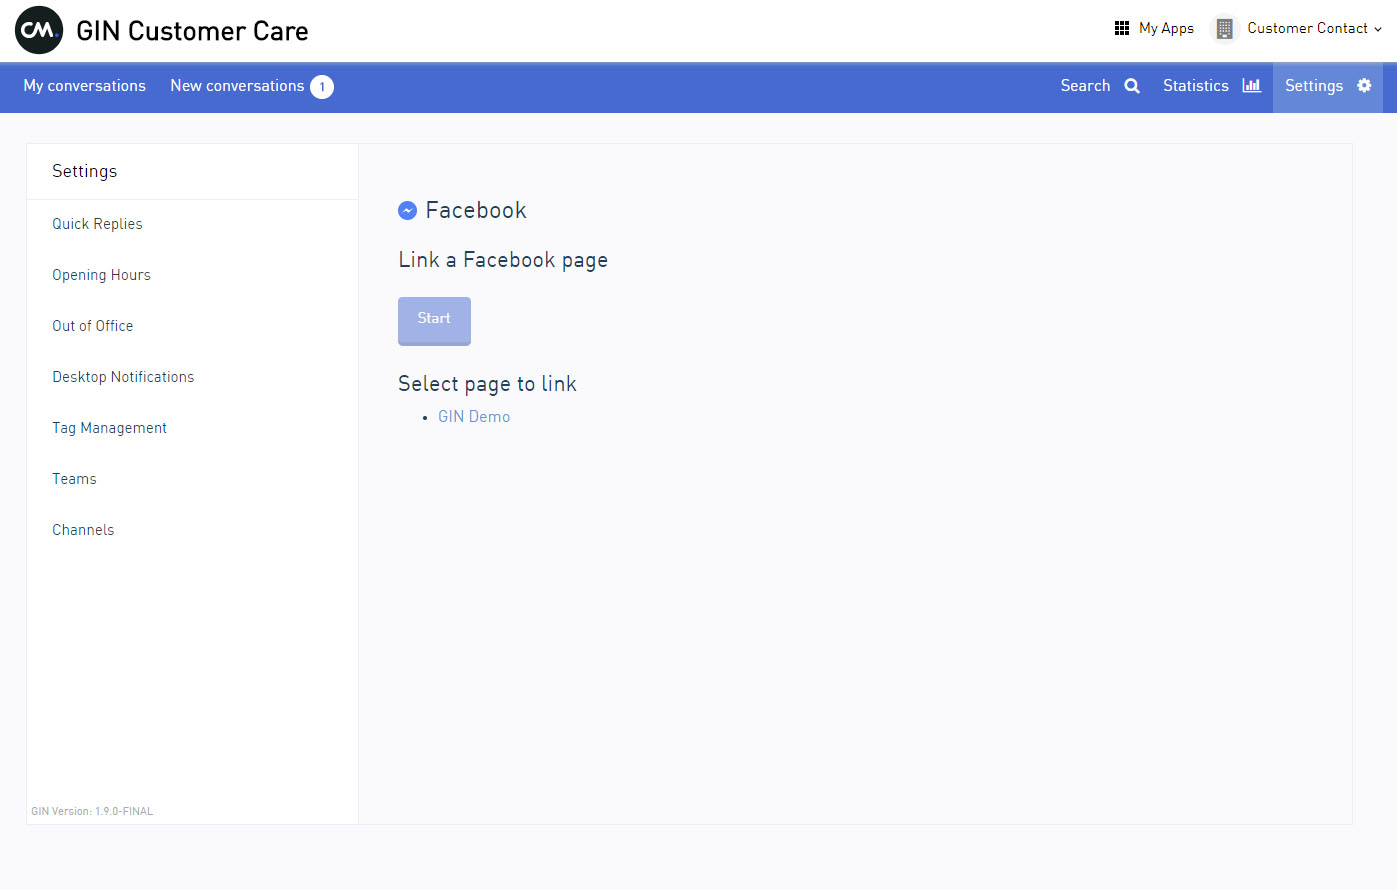Click the CM logo icon
Screen dimensions: 1397x890
39,30
